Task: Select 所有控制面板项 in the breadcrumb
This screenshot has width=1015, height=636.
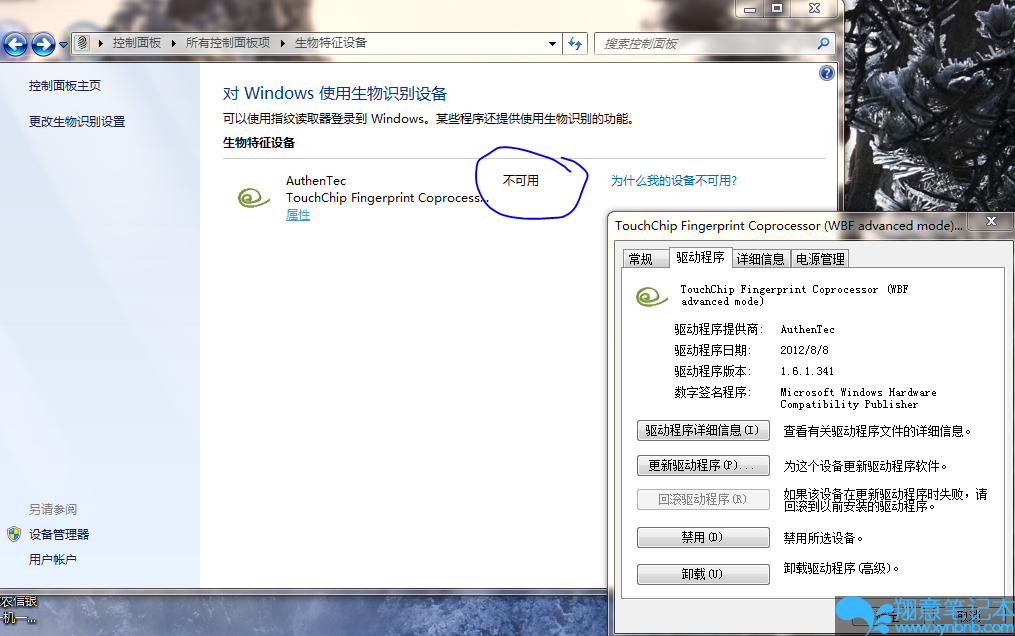Action: click(228, 43)
